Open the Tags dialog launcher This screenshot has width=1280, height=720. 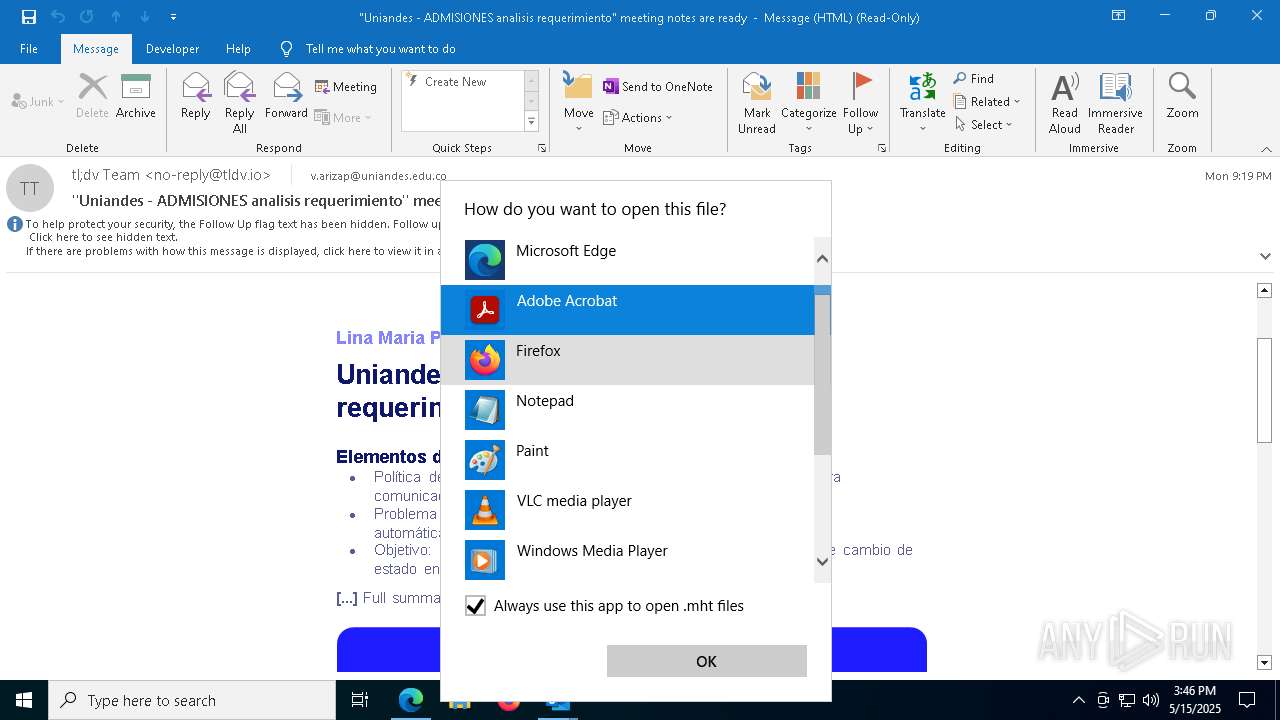pos(882,148)
